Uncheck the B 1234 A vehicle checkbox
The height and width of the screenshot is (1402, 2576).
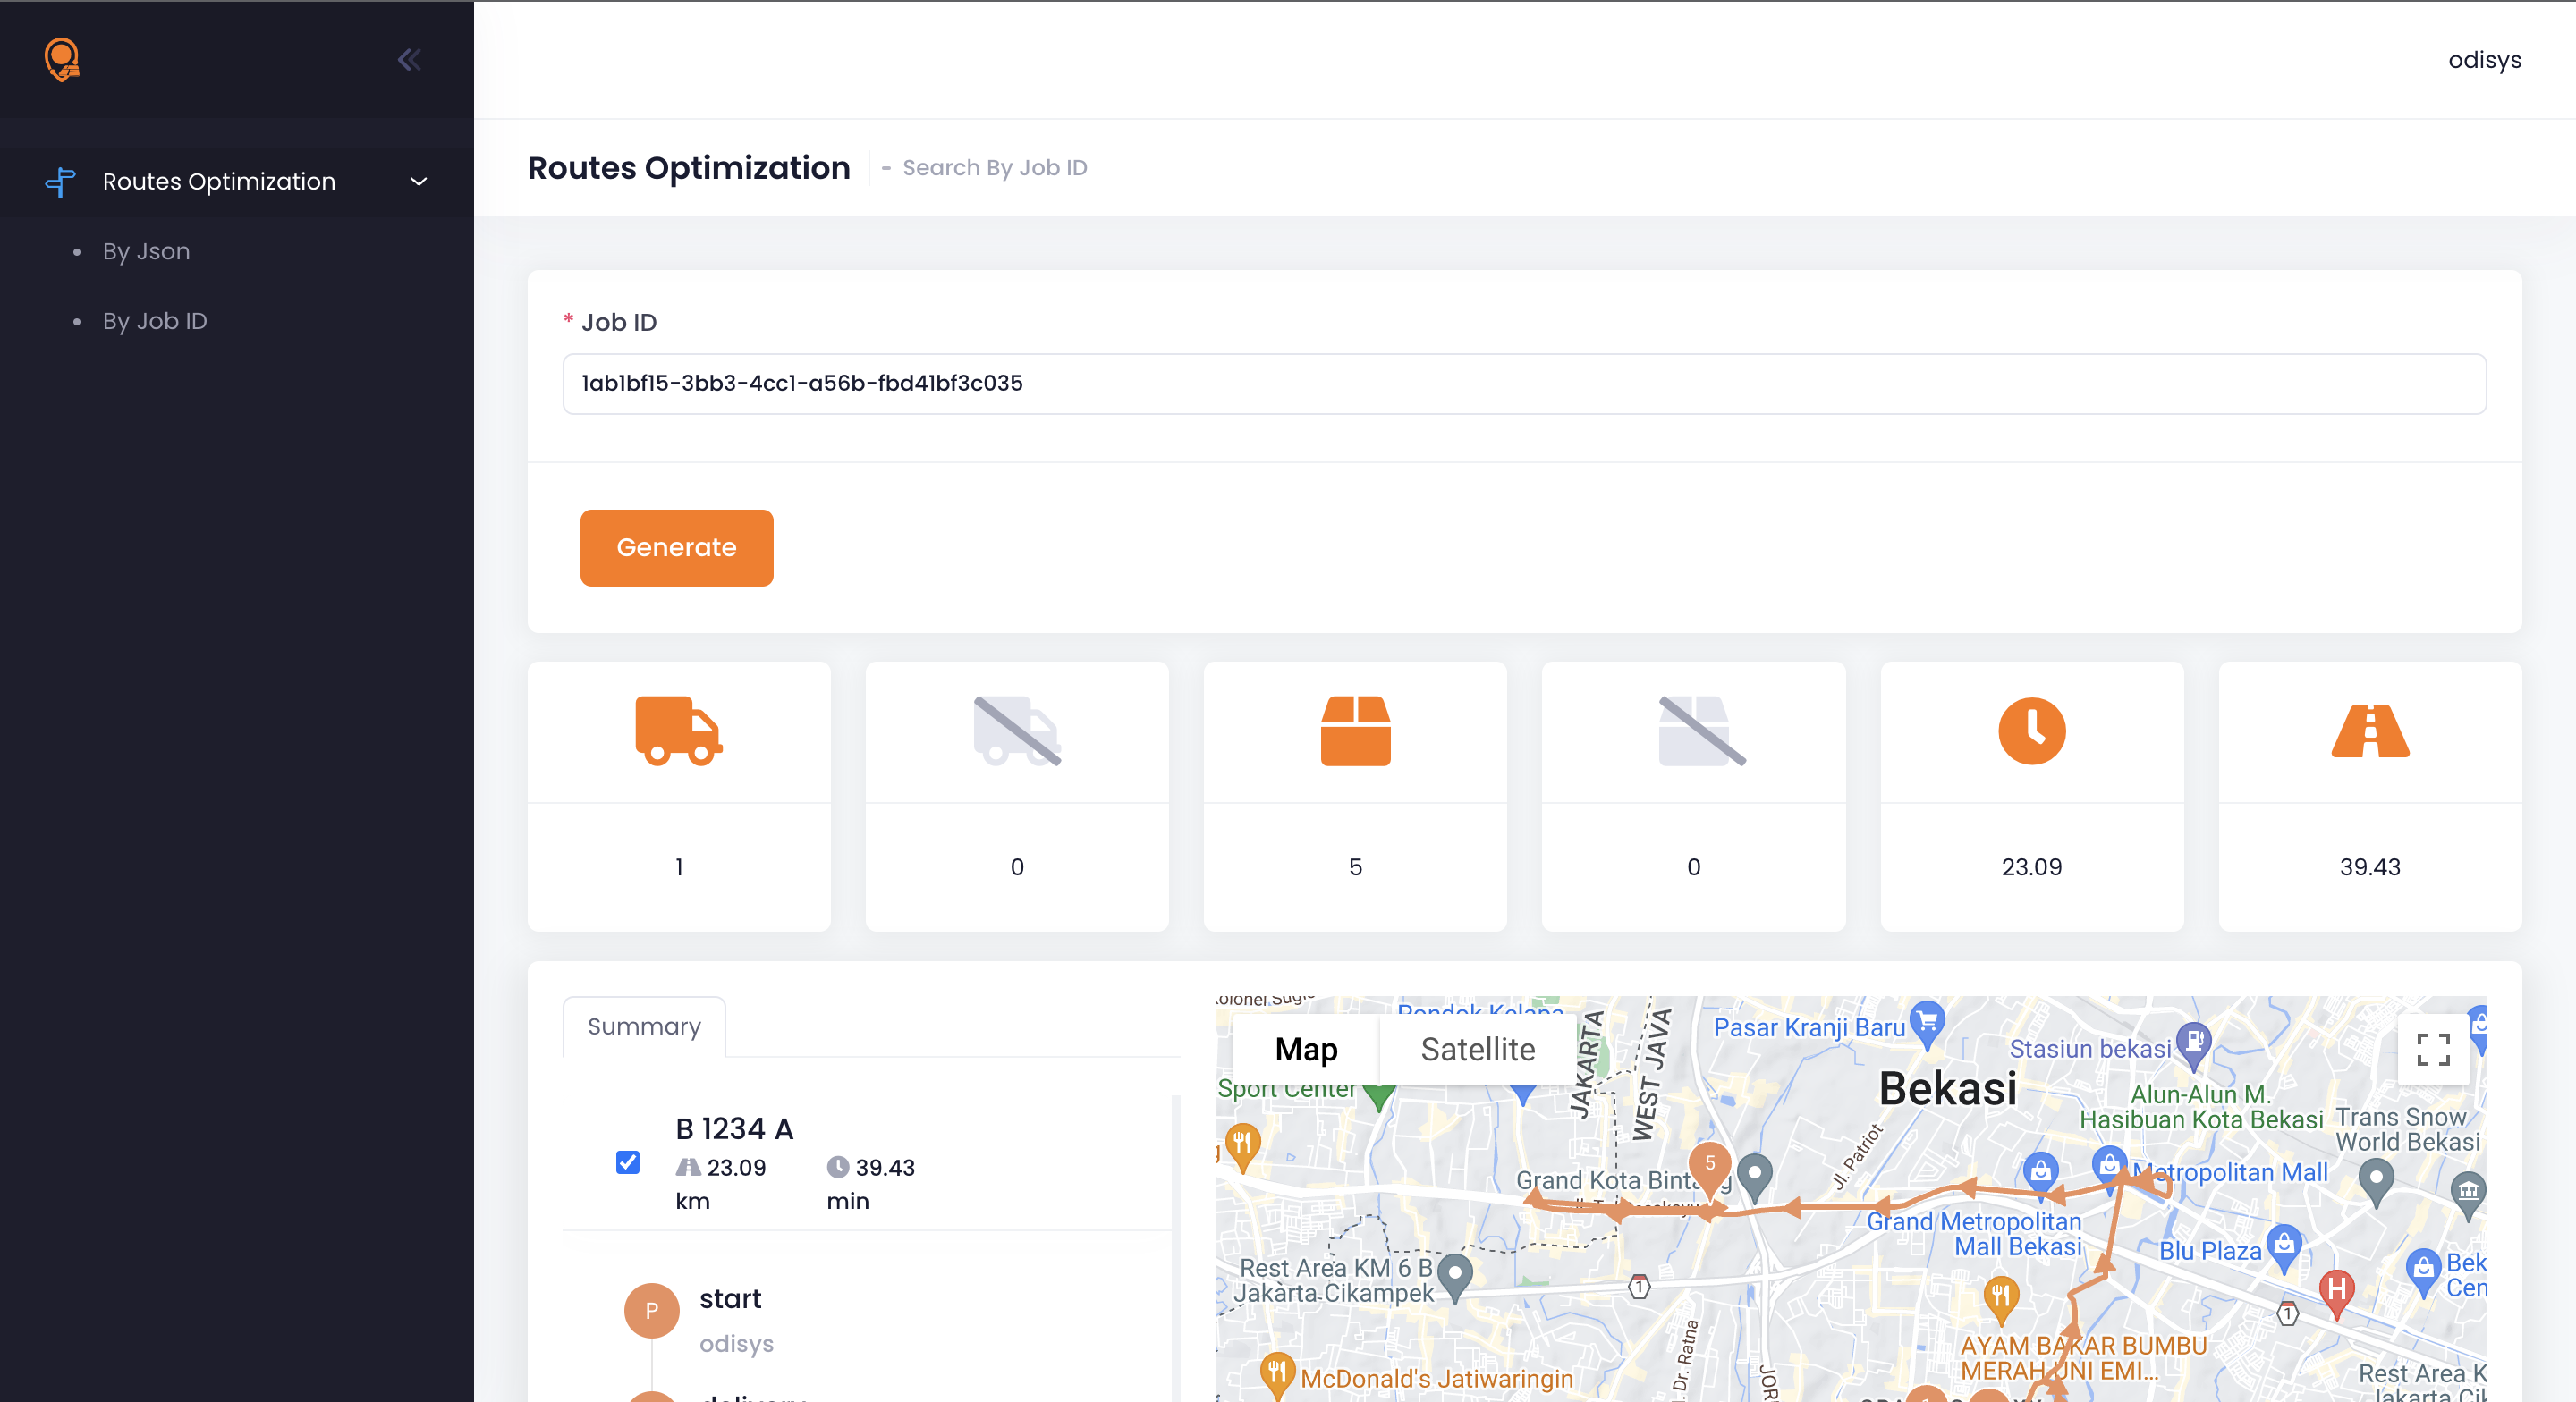click(627, 1162)
